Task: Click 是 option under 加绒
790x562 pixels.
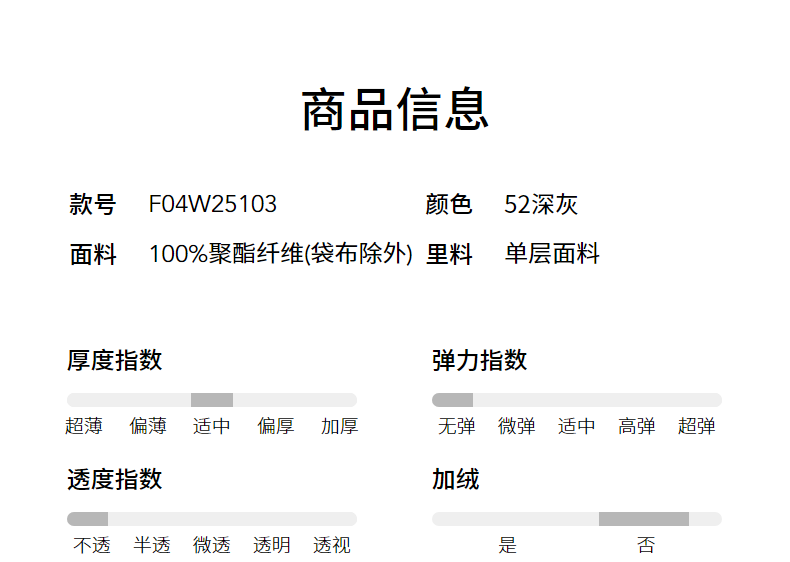Action: 508,545
